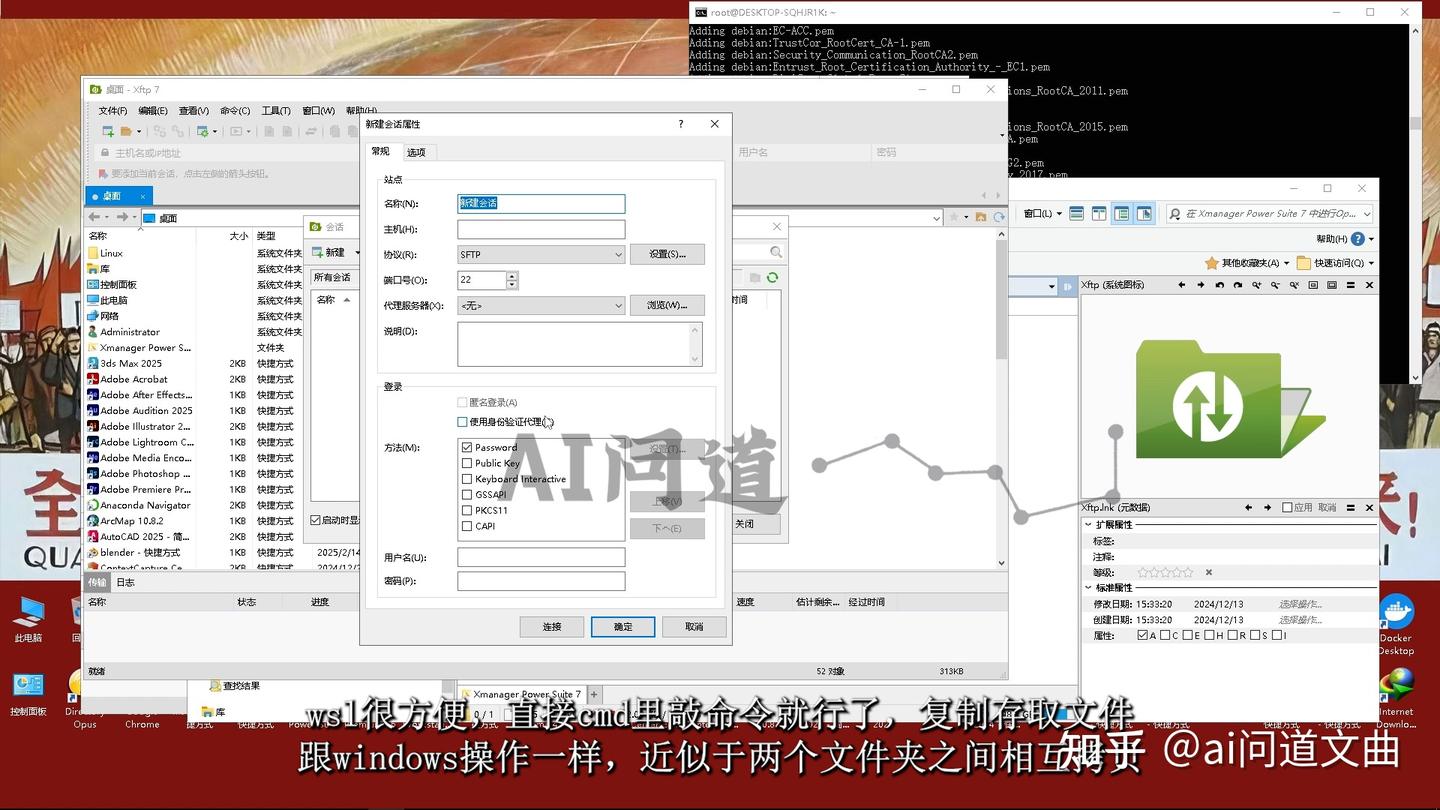Image resolution: width=1440 pixels, height=810 pixels.
Task: Click the search magnifier in Sessions dialog
Action: (x=776, y=252)
